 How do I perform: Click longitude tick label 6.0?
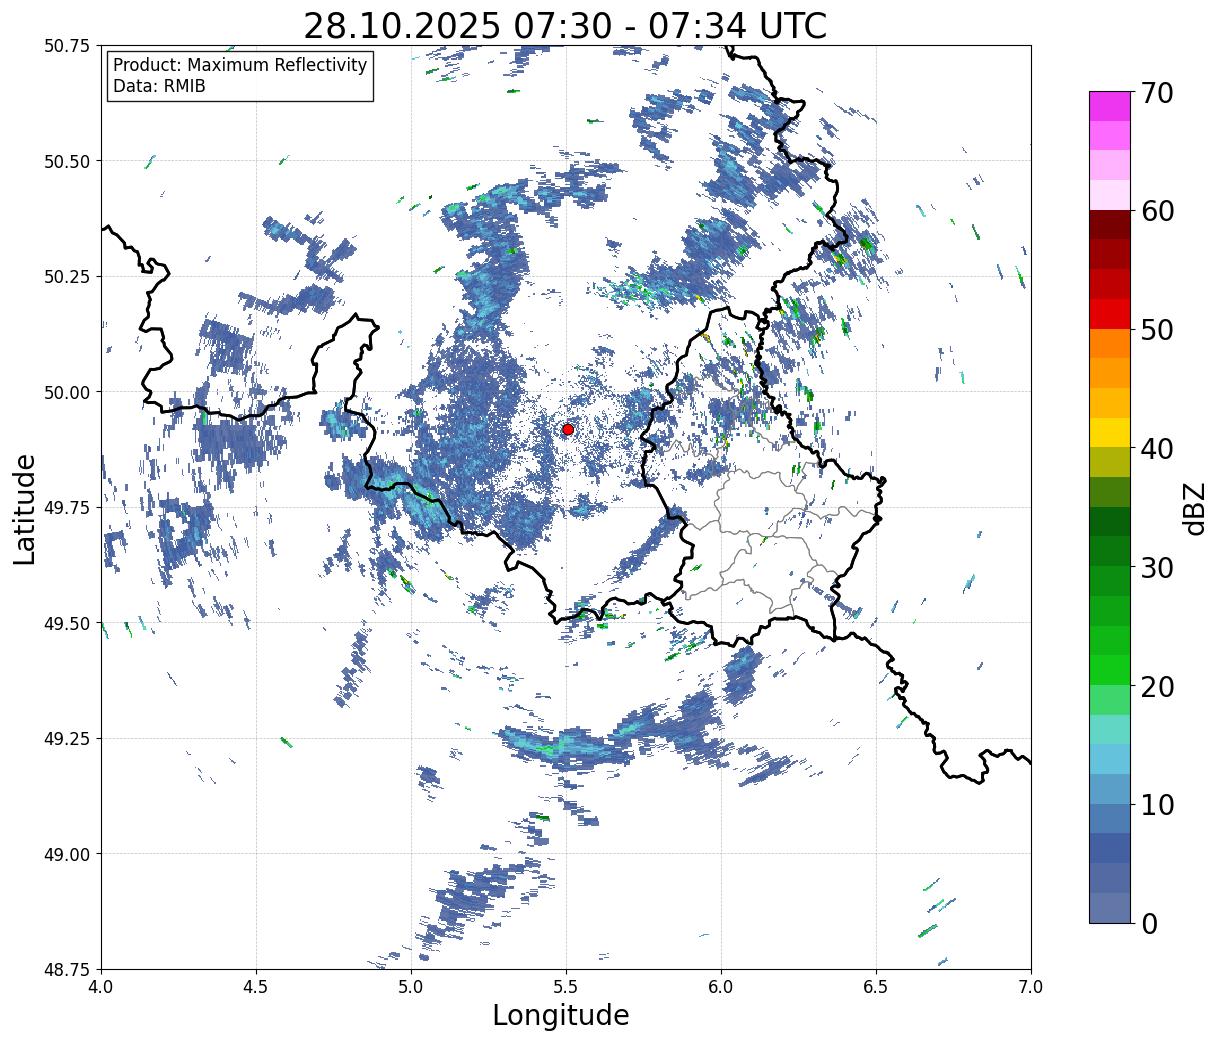(x=721, y=986)
